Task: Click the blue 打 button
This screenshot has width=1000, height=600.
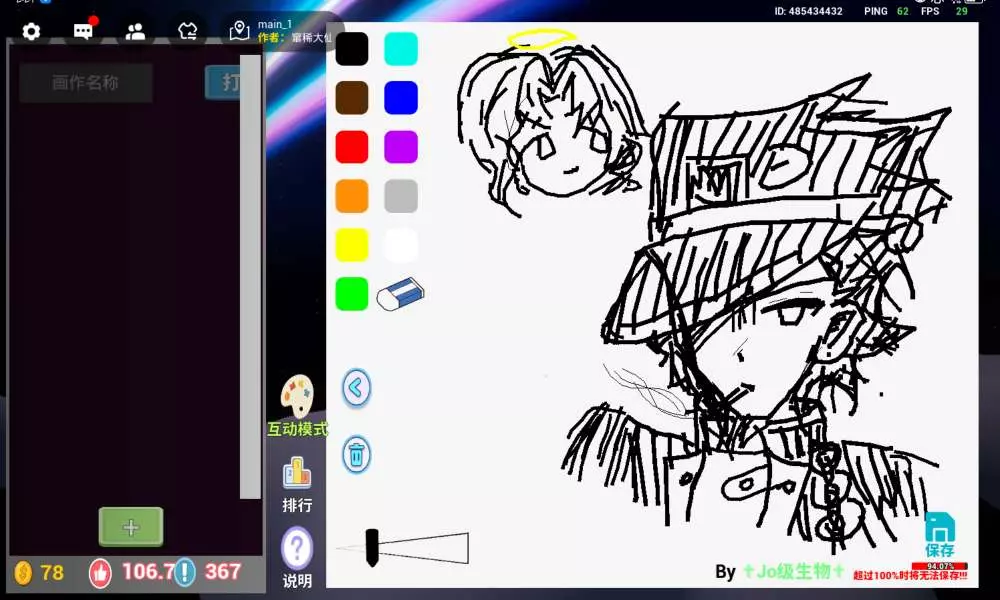Action: coord(223,82)
